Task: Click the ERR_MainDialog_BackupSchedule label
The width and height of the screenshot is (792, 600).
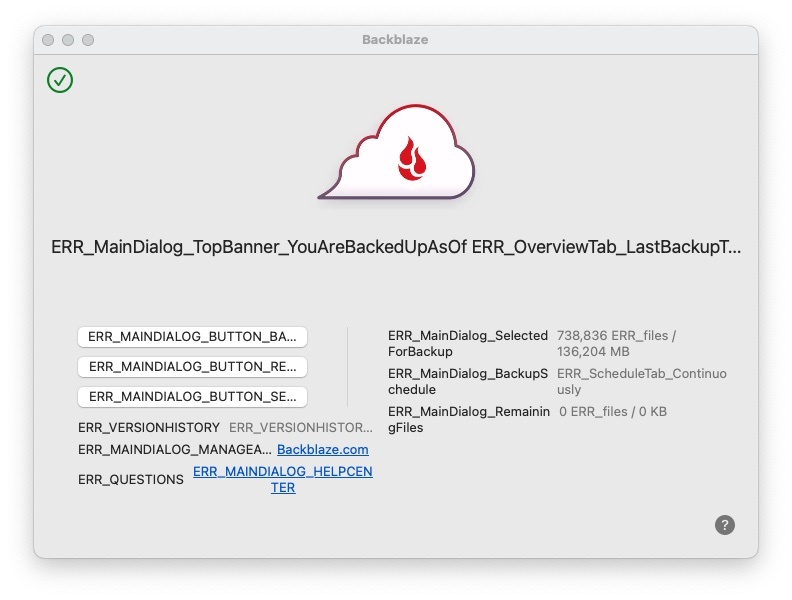Action: 468,381
